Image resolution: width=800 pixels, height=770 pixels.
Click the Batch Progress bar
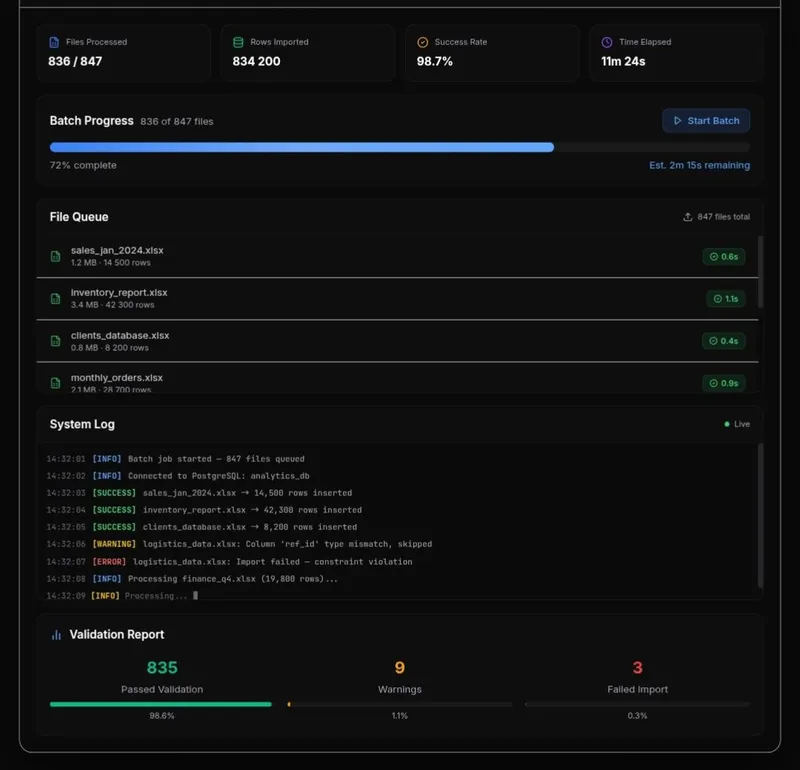399,147
